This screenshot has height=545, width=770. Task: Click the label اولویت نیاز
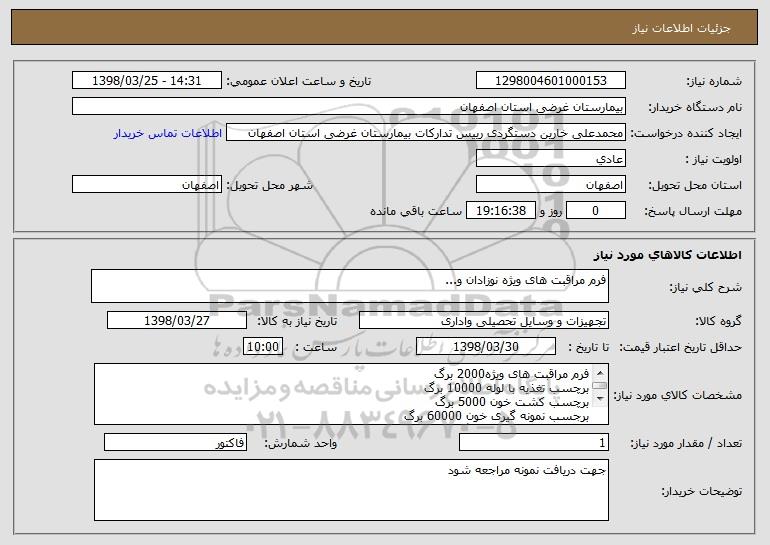point(714,159)
